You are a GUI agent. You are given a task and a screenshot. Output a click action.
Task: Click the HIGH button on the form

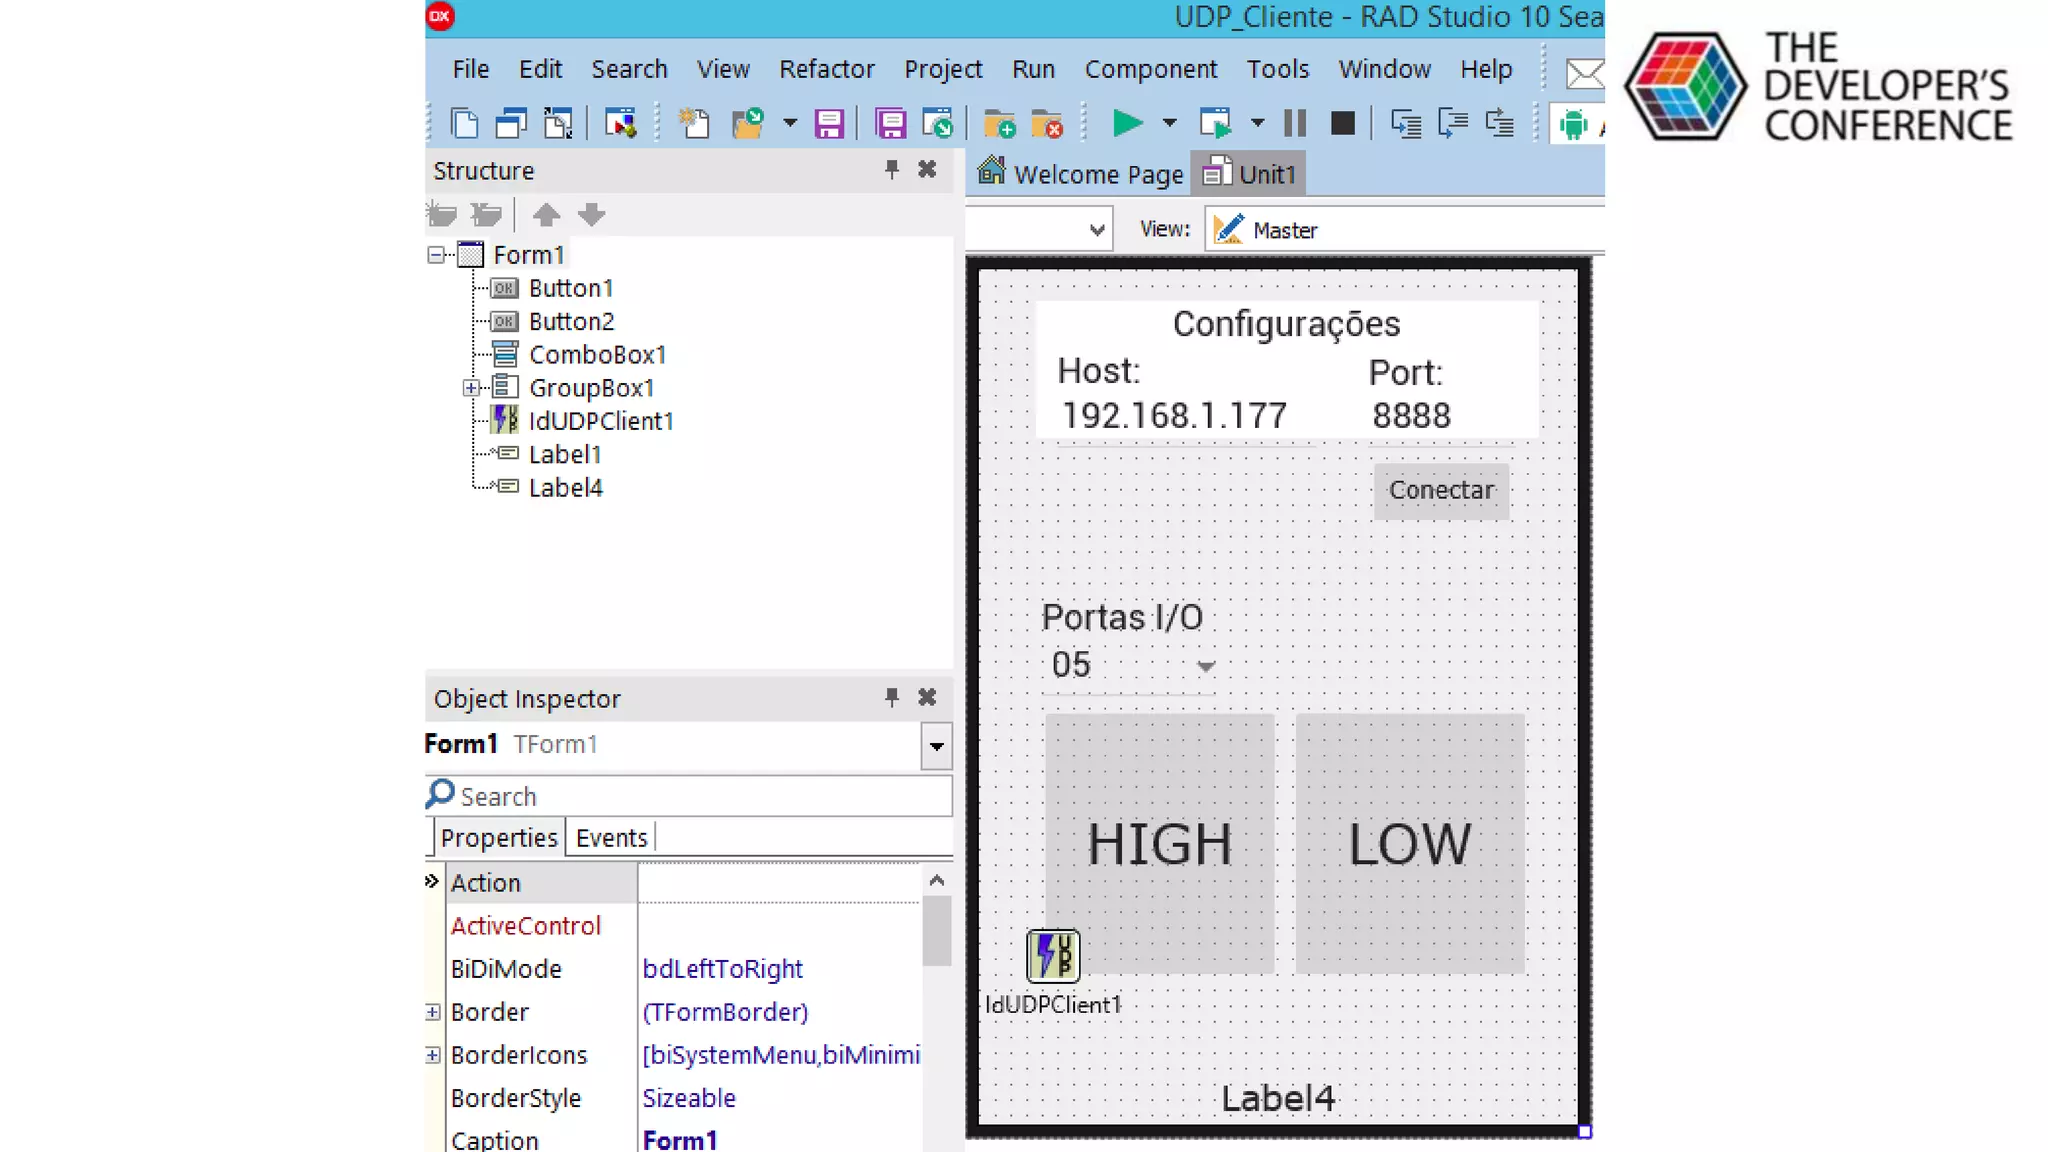(x=1159, y=843)
